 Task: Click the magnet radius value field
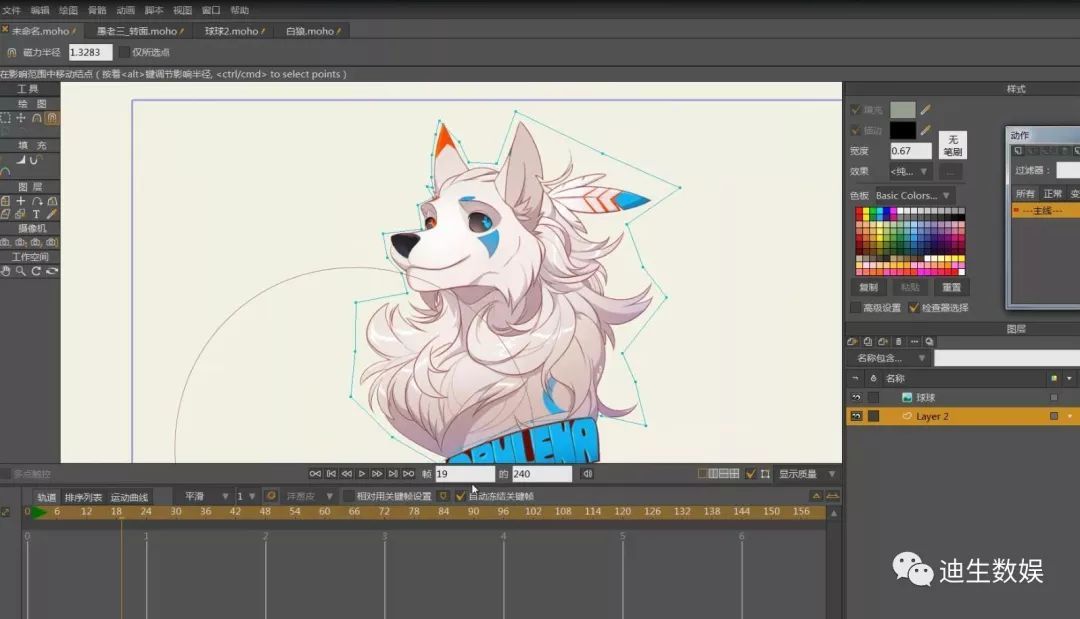click(x=90, y=52)
